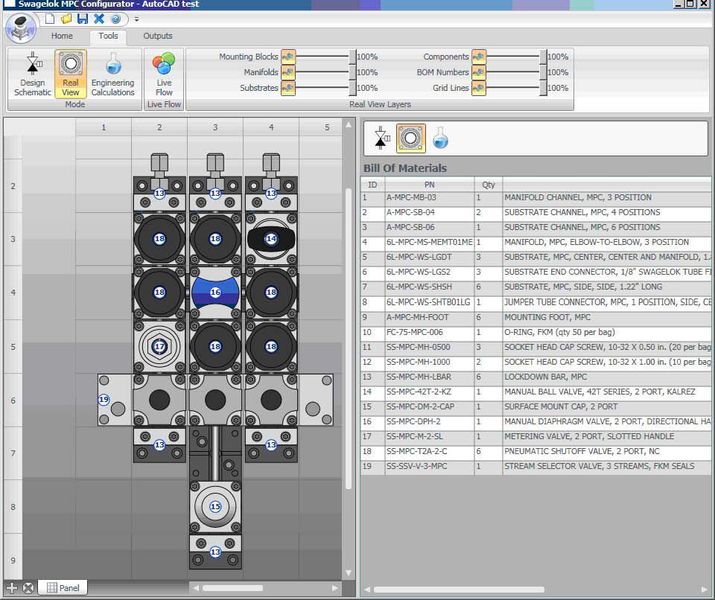The width and height of the screenshot is (715, 600).
Task: Switch to the Outputs ribbon tab
Action: 158,36
